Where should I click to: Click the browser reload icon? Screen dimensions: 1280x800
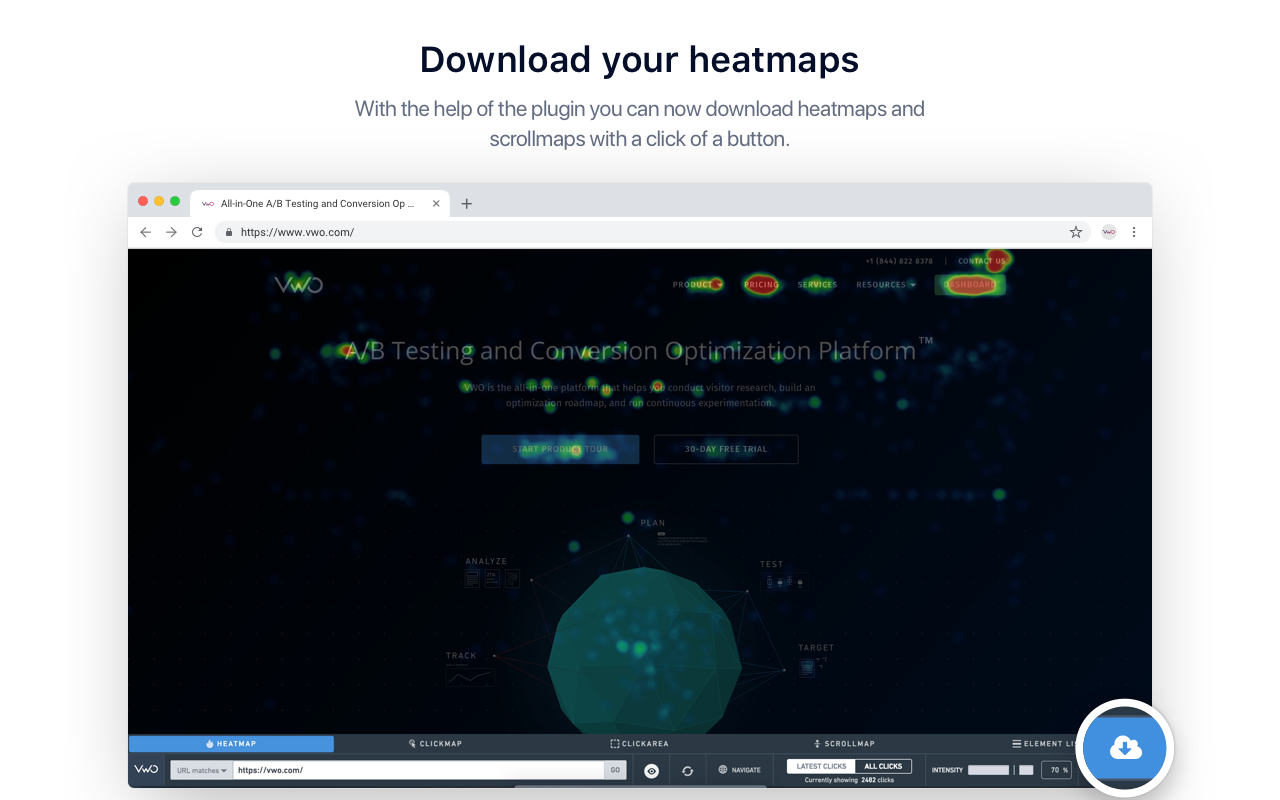pyautogui.click(x=197, y=232)
